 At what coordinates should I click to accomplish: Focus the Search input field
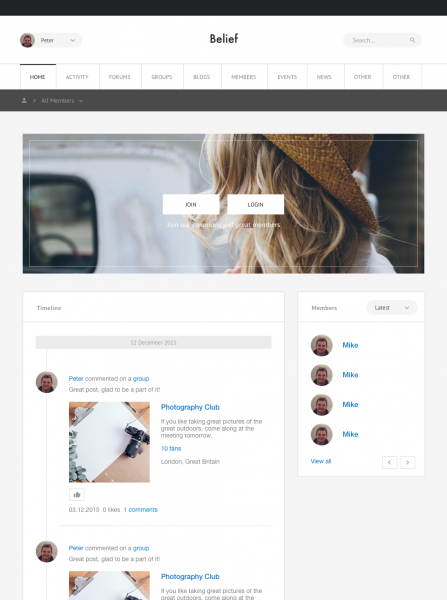pyautogui.click(x=382, y=40)
